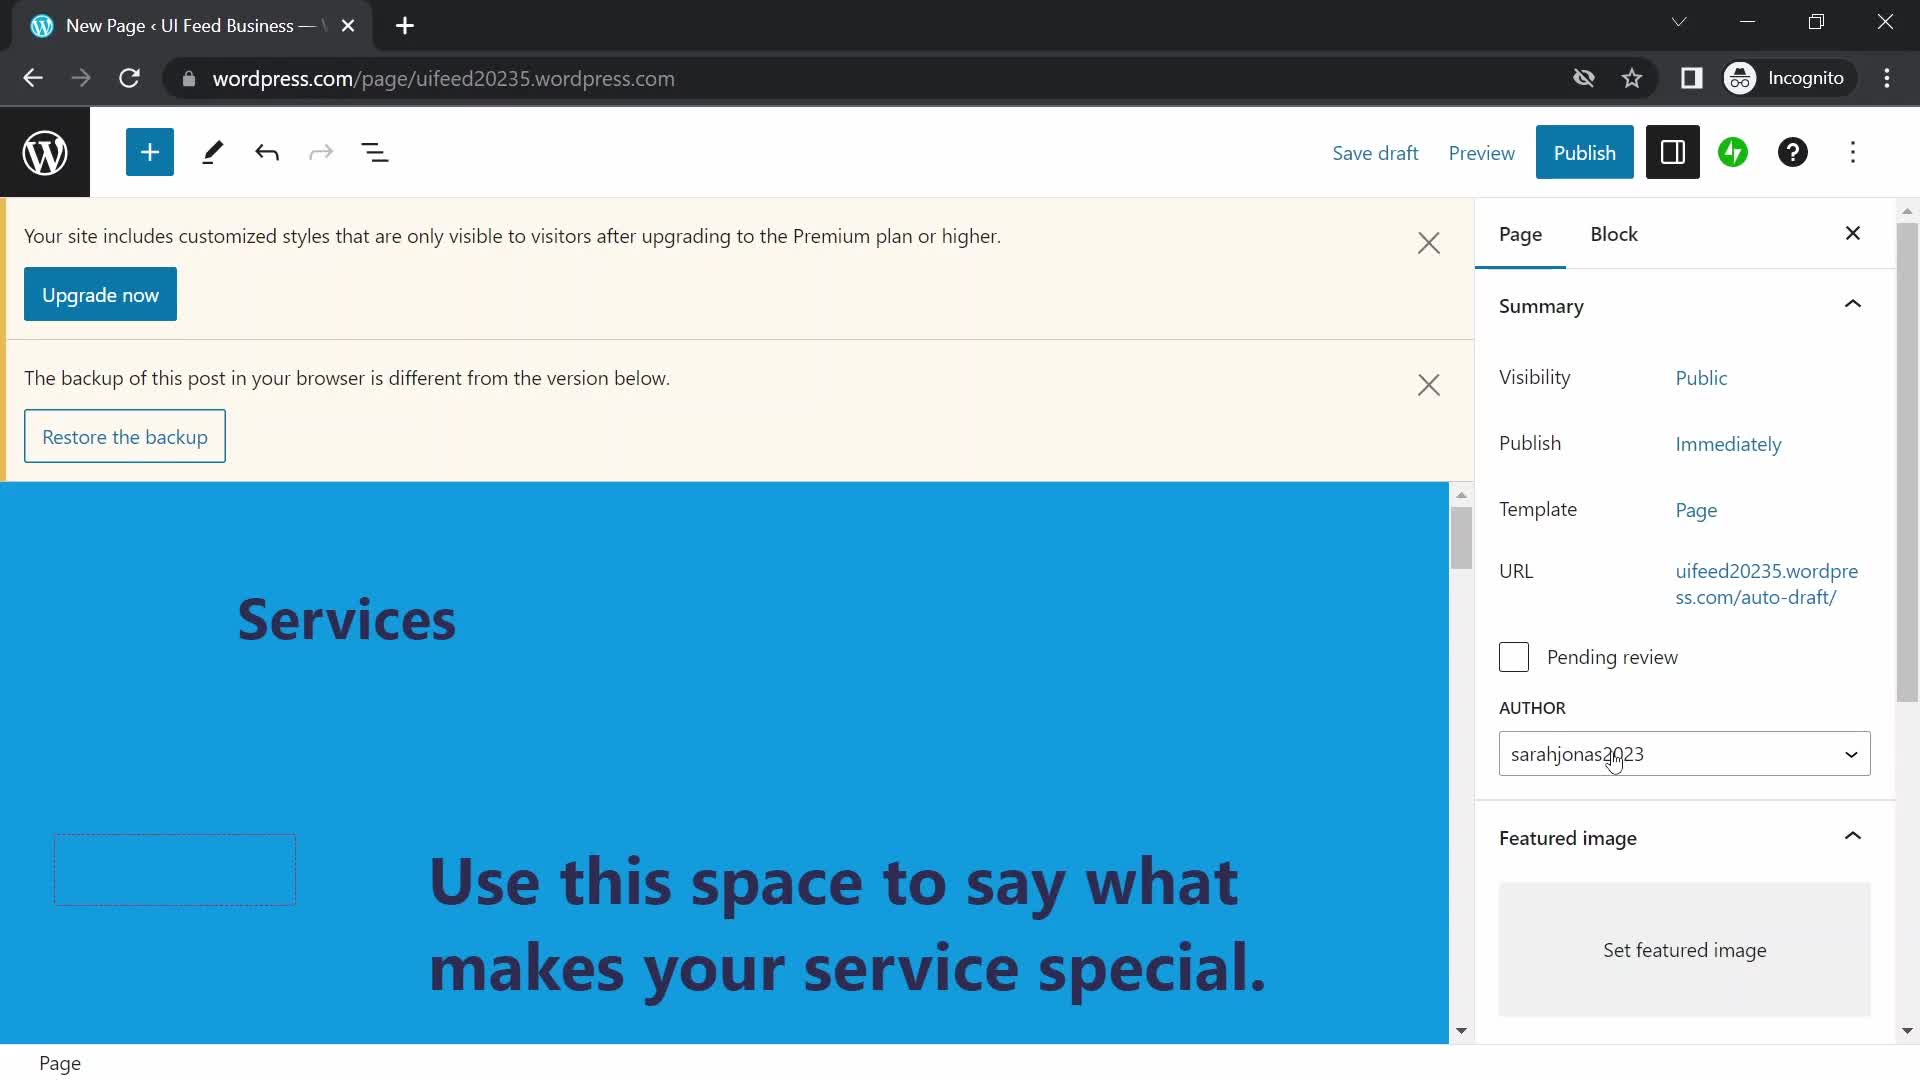
Task: Click the Publish button
Action: (x=1585, y=152)
